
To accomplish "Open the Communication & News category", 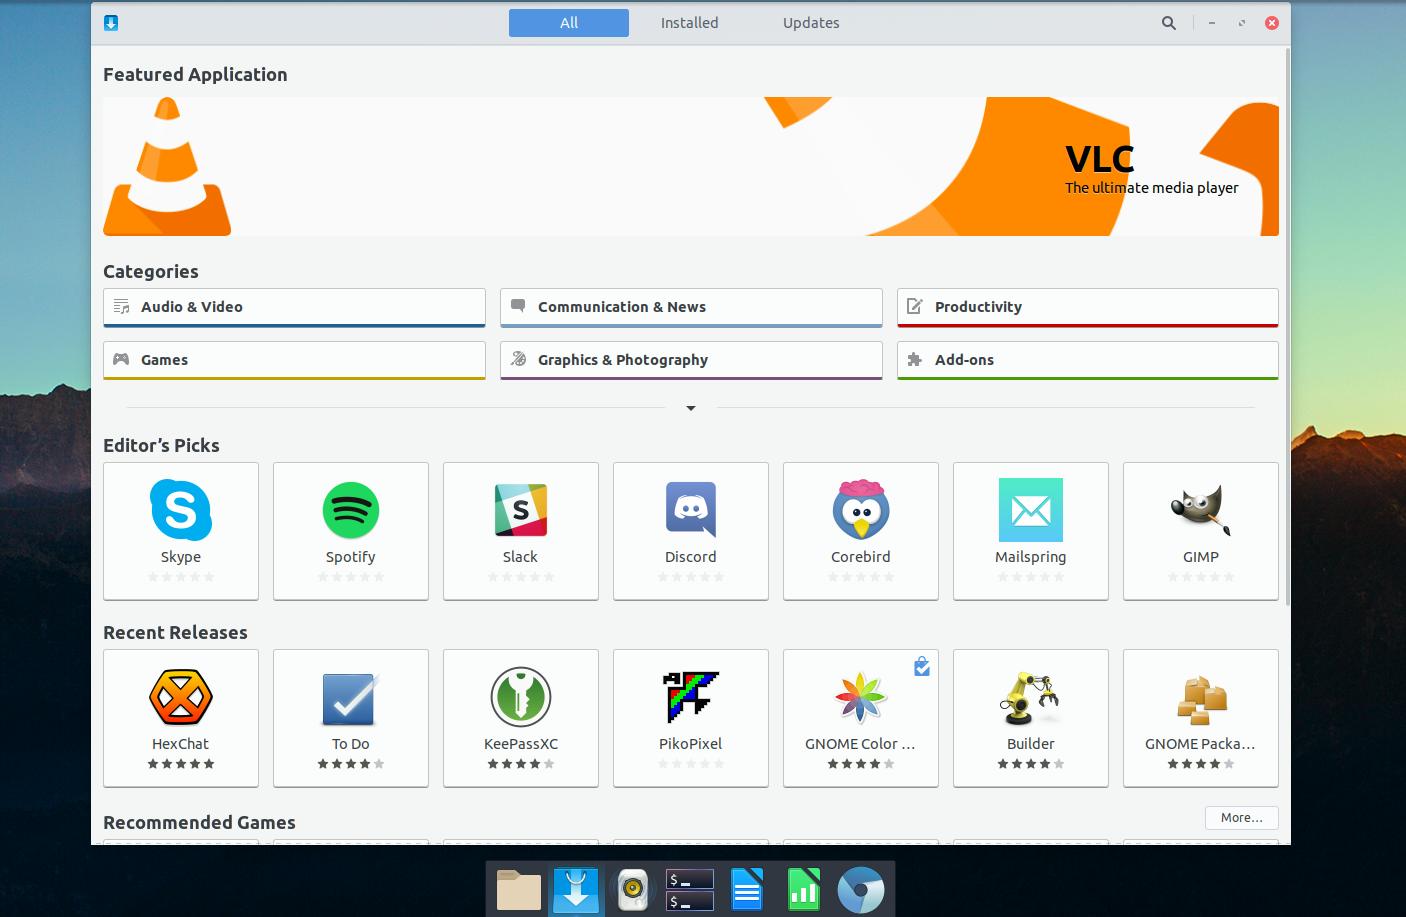I will click(x=691, y=307).
